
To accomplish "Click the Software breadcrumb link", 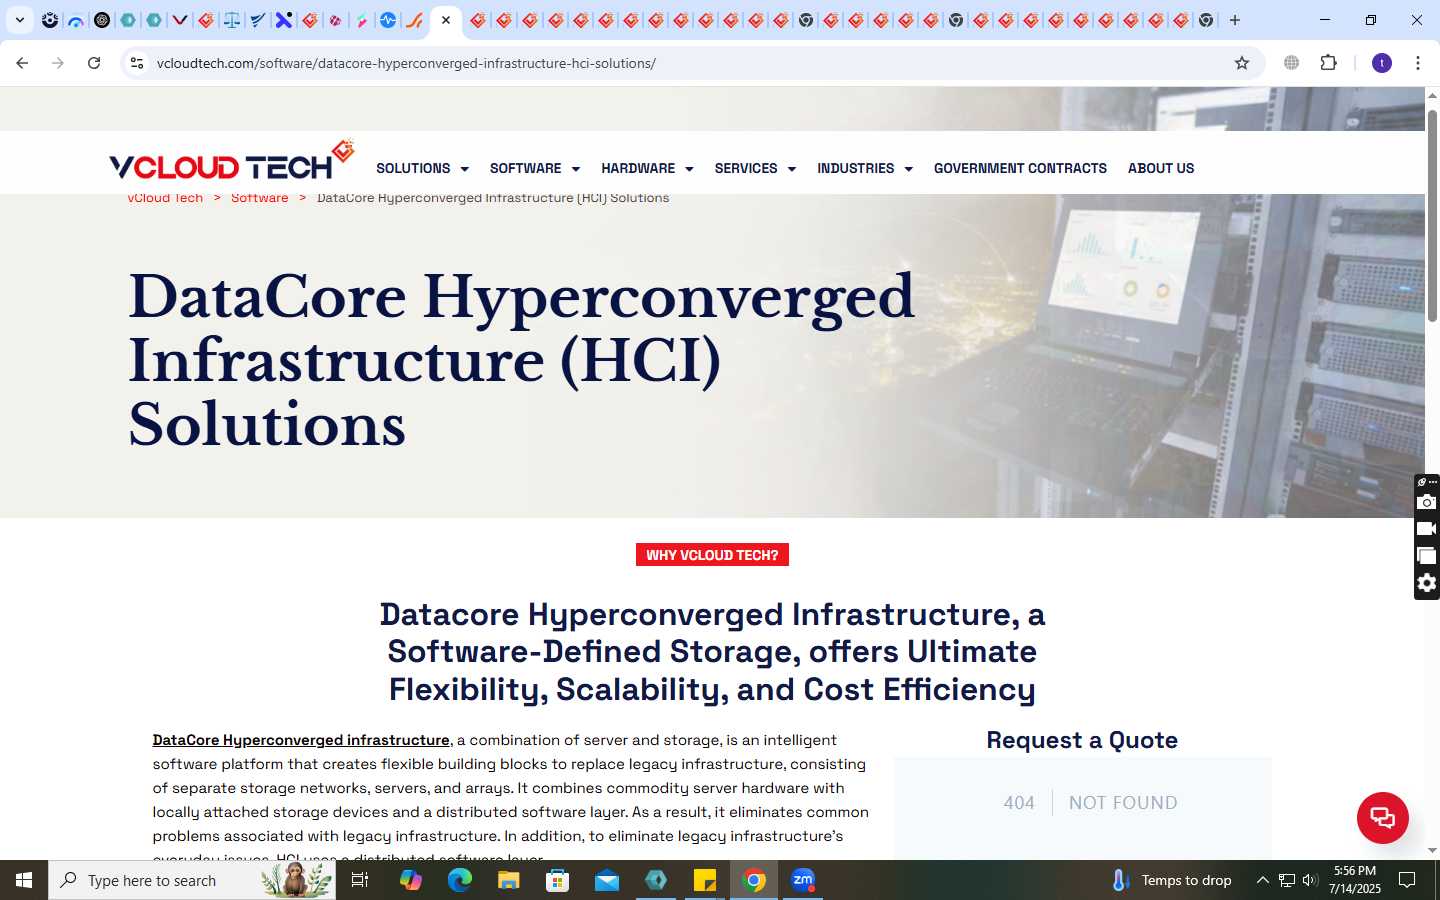I will pos(259,199).
